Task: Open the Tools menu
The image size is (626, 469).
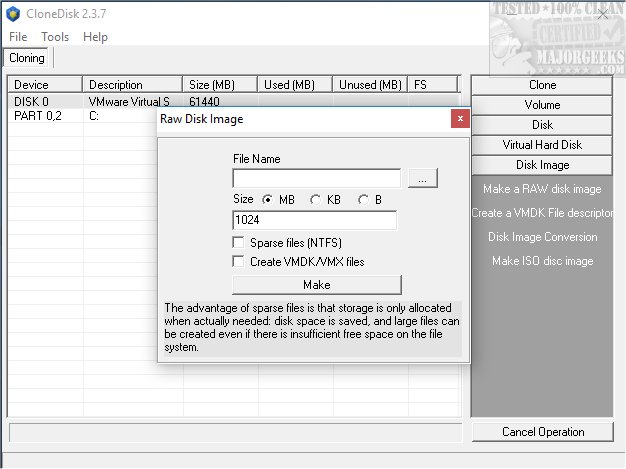Action: tap(55, 37)
